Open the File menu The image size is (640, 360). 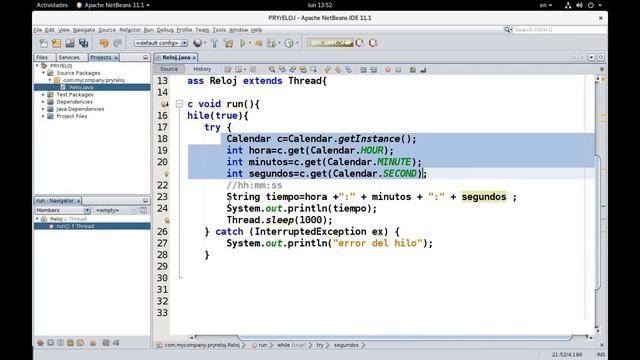coord(38,30)
